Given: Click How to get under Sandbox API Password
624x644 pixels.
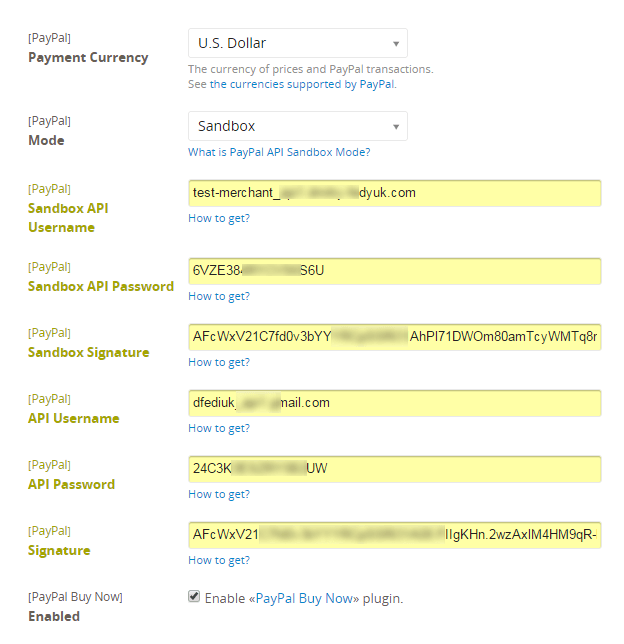Looking at the screenshot, I should coord(219,296).
